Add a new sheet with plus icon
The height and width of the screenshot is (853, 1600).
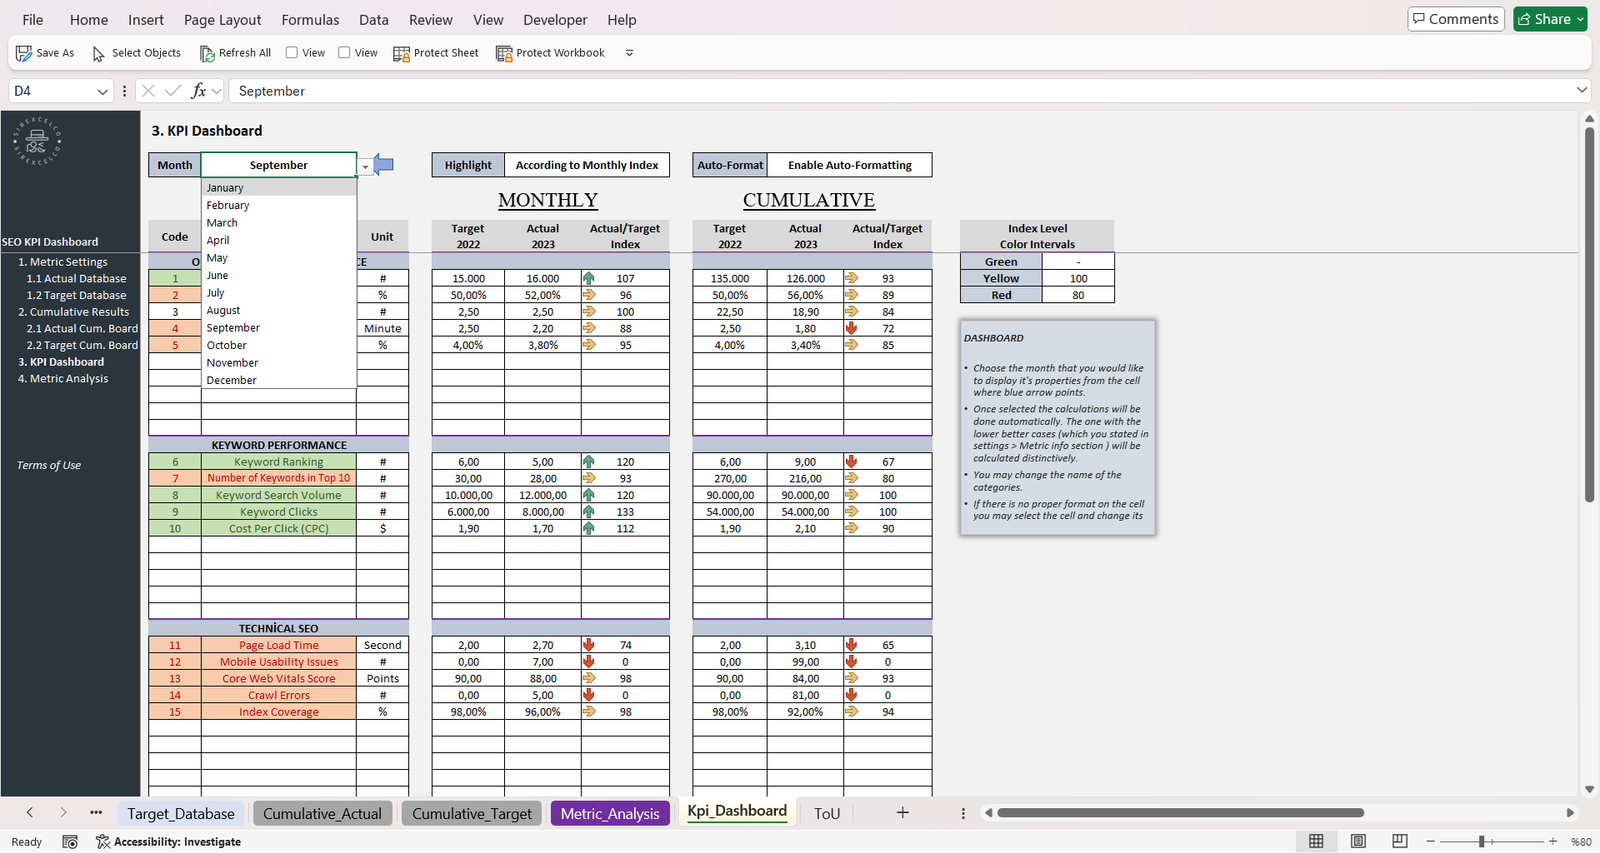coord(902,813)
